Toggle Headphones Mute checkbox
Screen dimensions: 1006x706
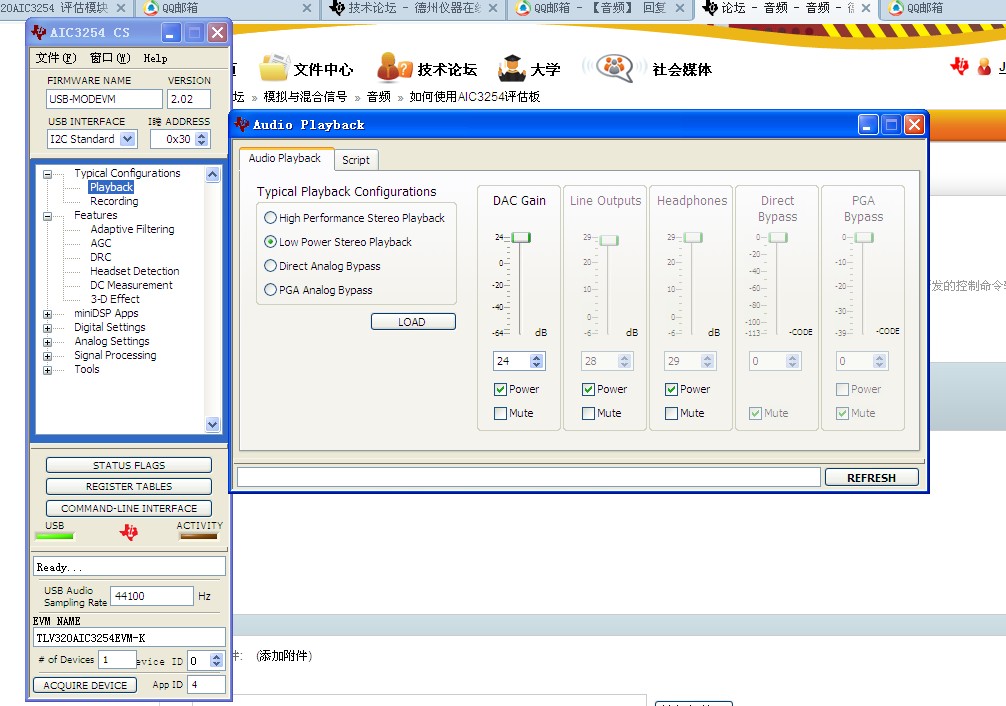pos(671,413)
